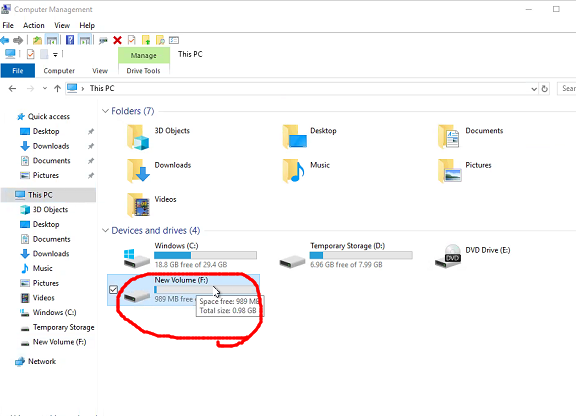The height and width of the screenshot is (416, 576).
Task: Click the show/hide console tree toolbar icon
Action: [x=52, y=40]
